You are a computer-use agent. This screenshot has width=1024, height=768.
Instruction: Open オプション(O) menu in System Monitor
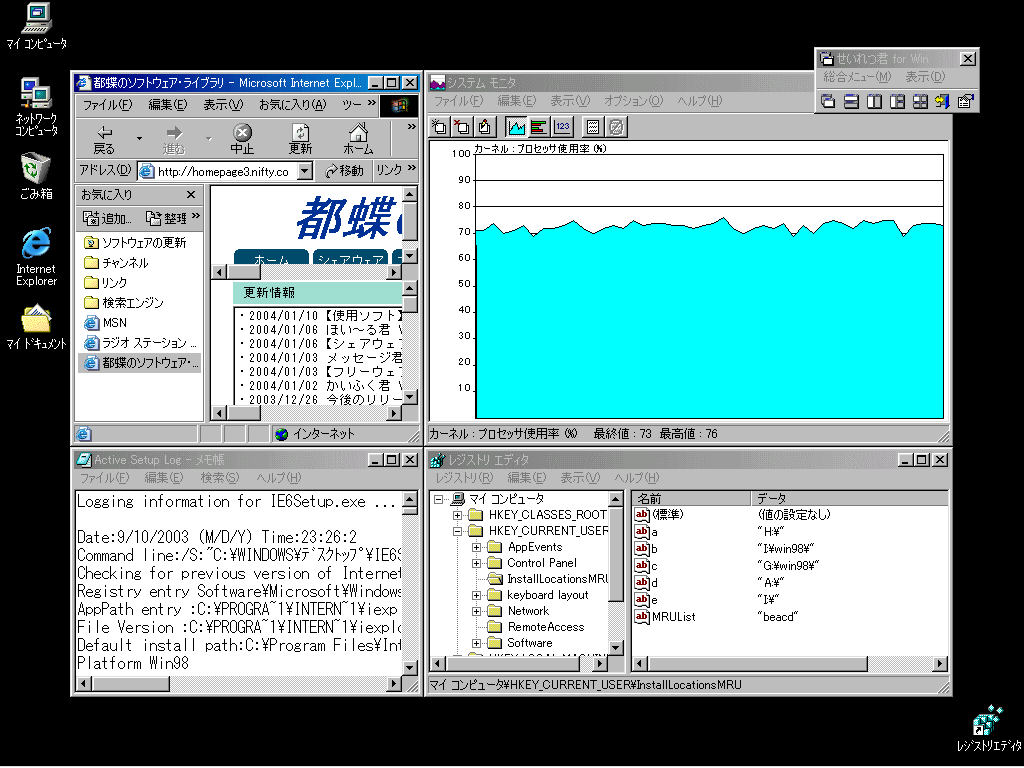tap(633, 101)
